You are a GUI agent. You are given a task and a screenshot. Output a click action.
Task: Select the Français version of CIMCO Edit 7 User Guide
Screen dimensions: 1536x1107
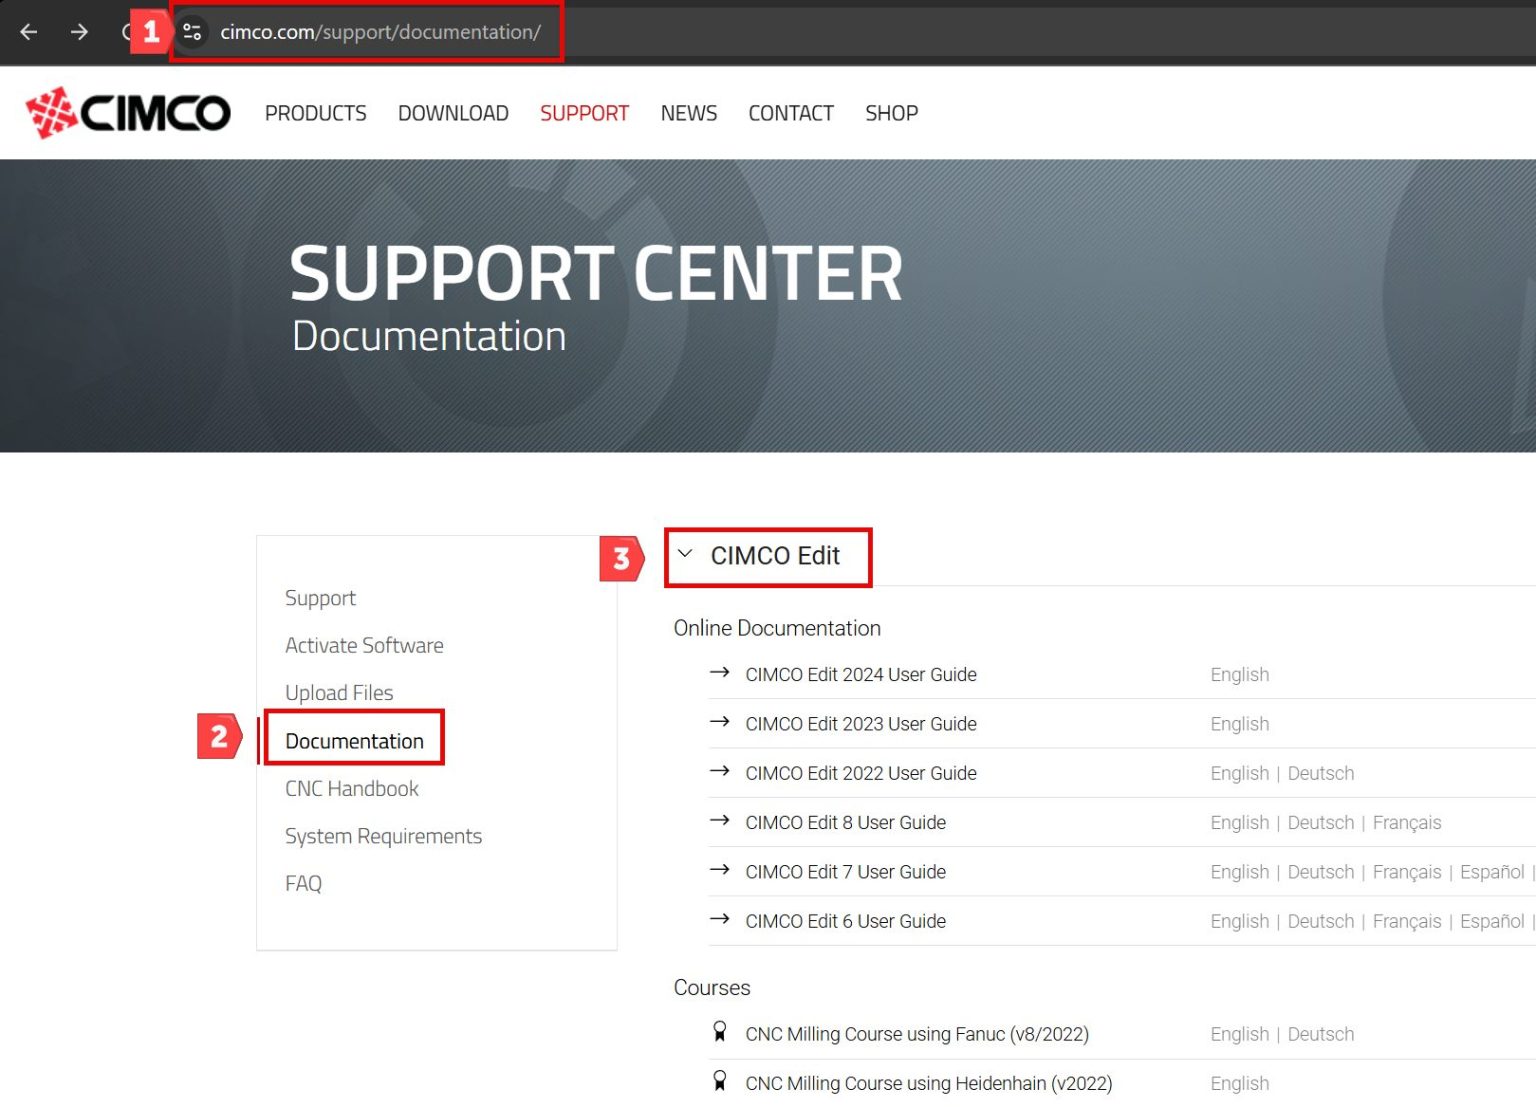coord(1406,871)
